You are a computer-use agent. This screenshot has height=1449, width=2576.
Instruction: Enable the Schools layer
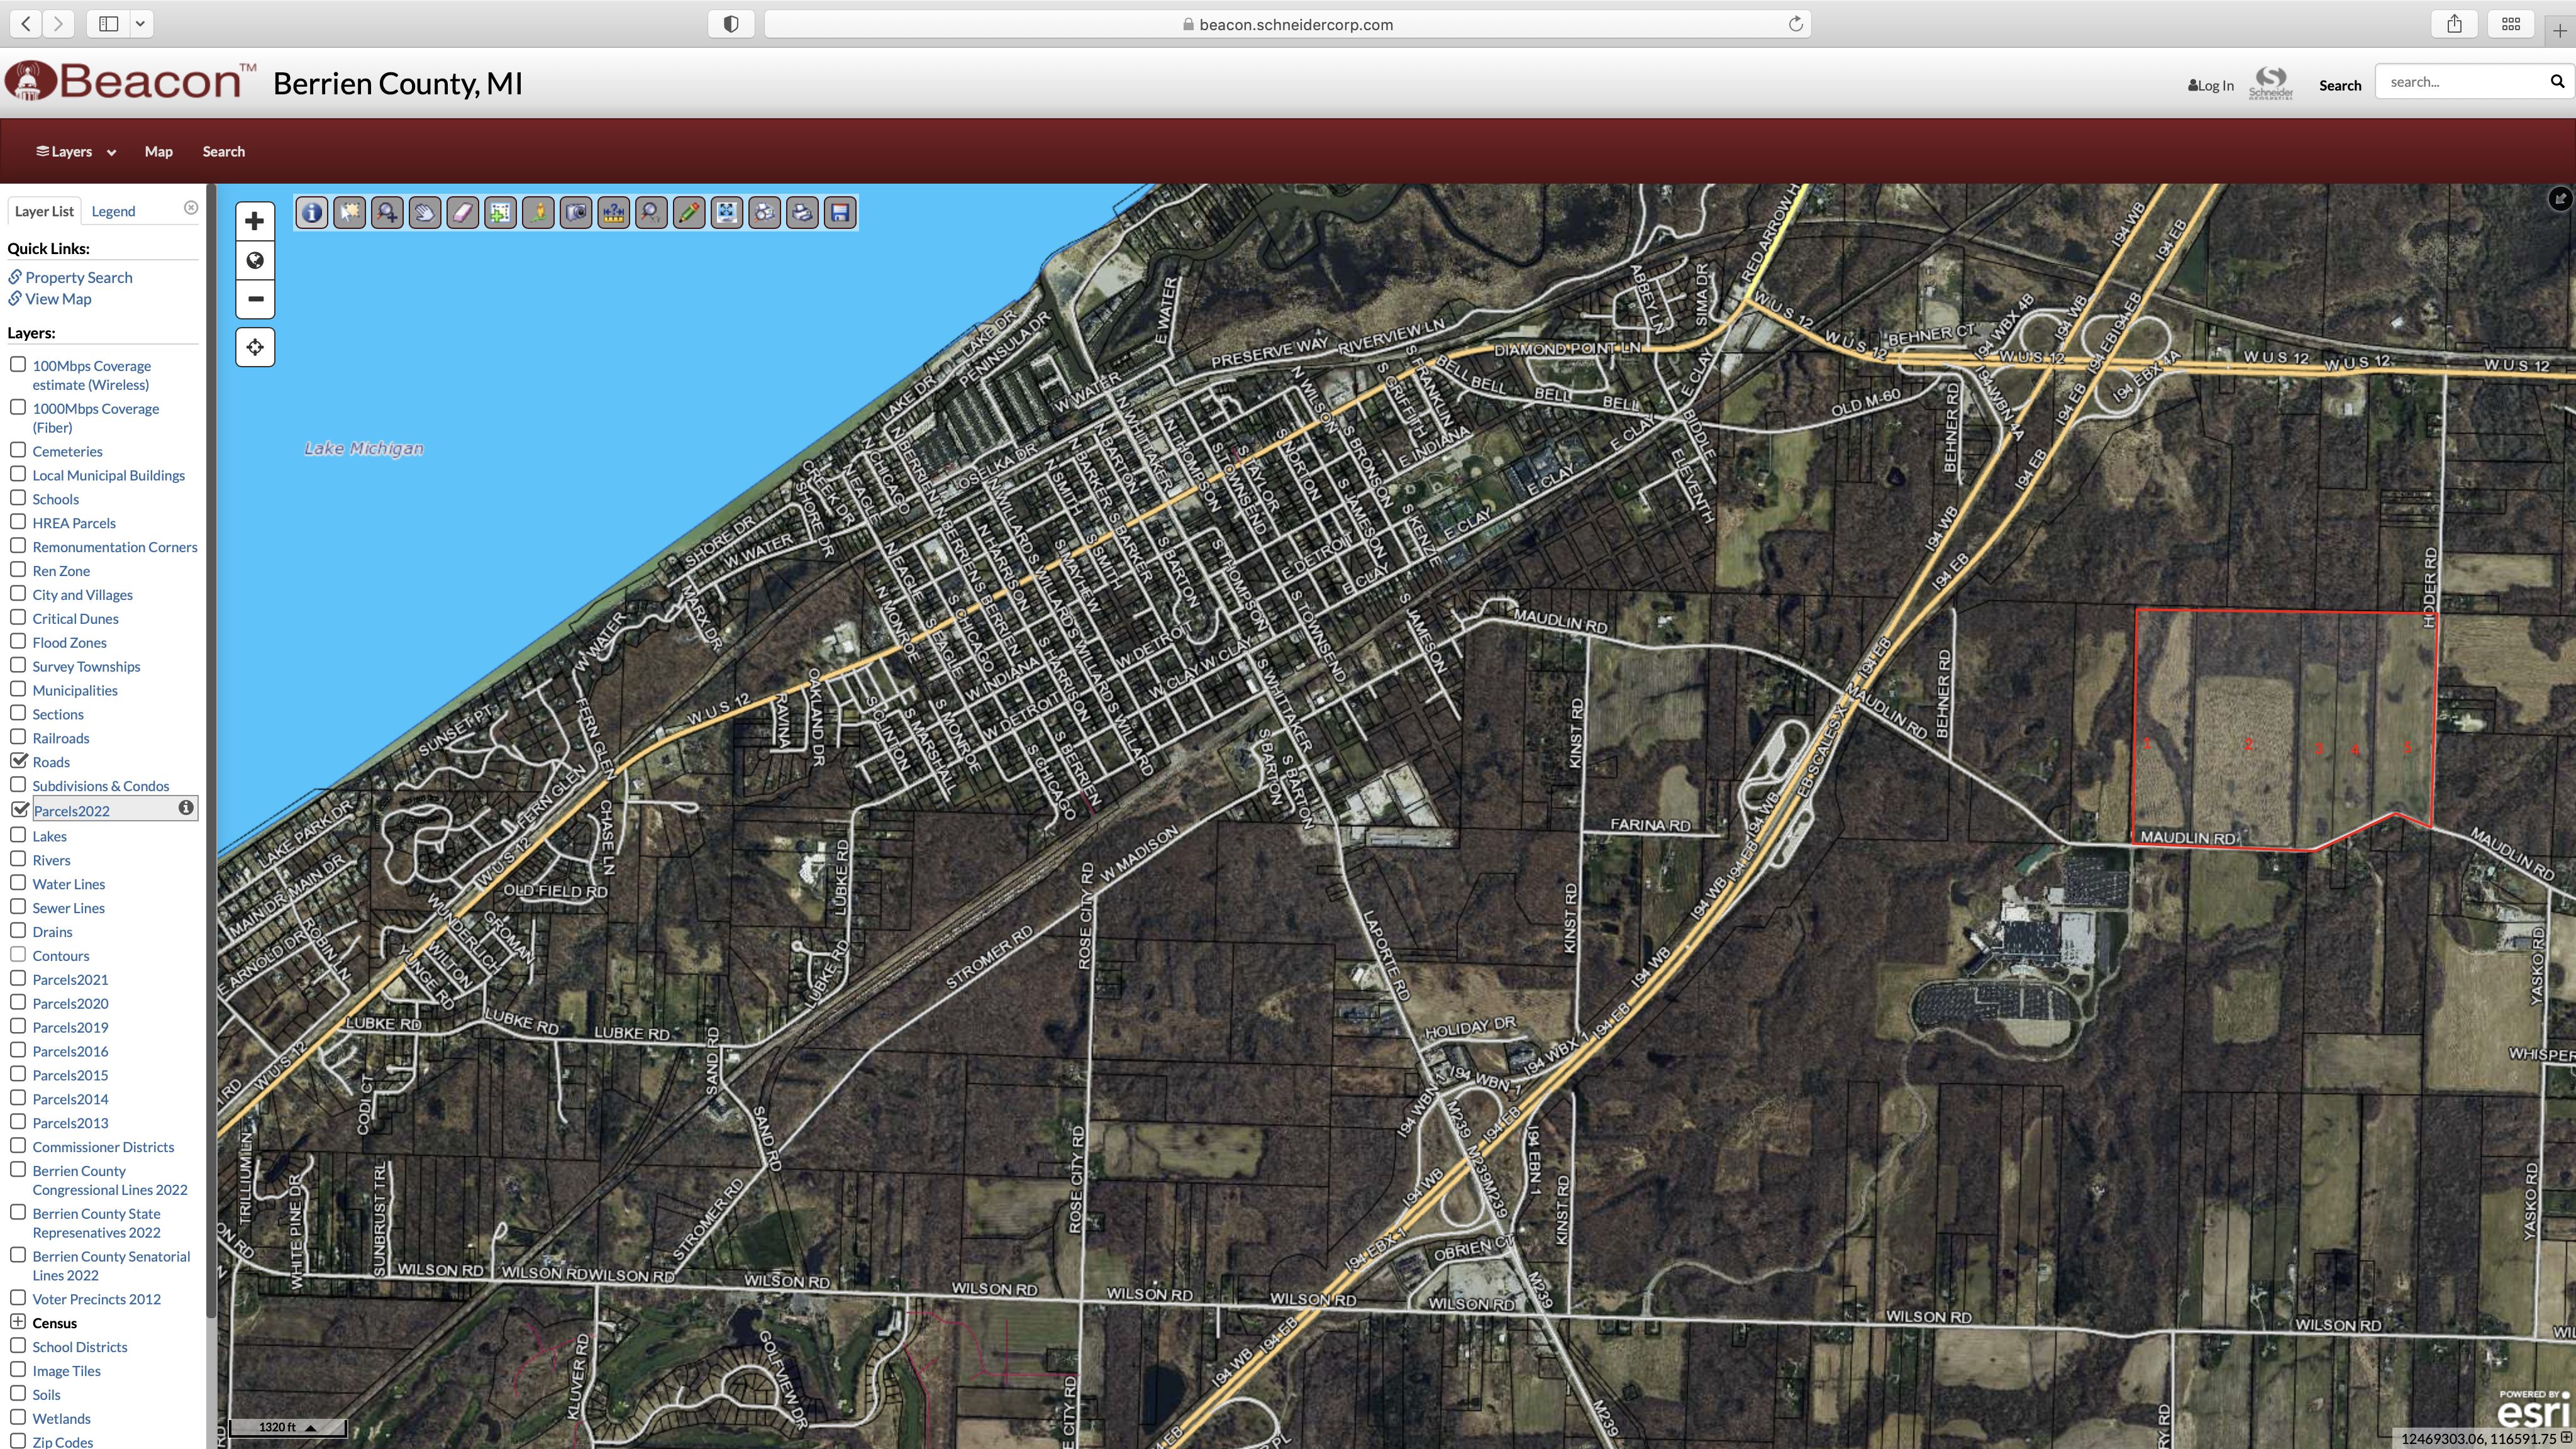click(19, 497)
